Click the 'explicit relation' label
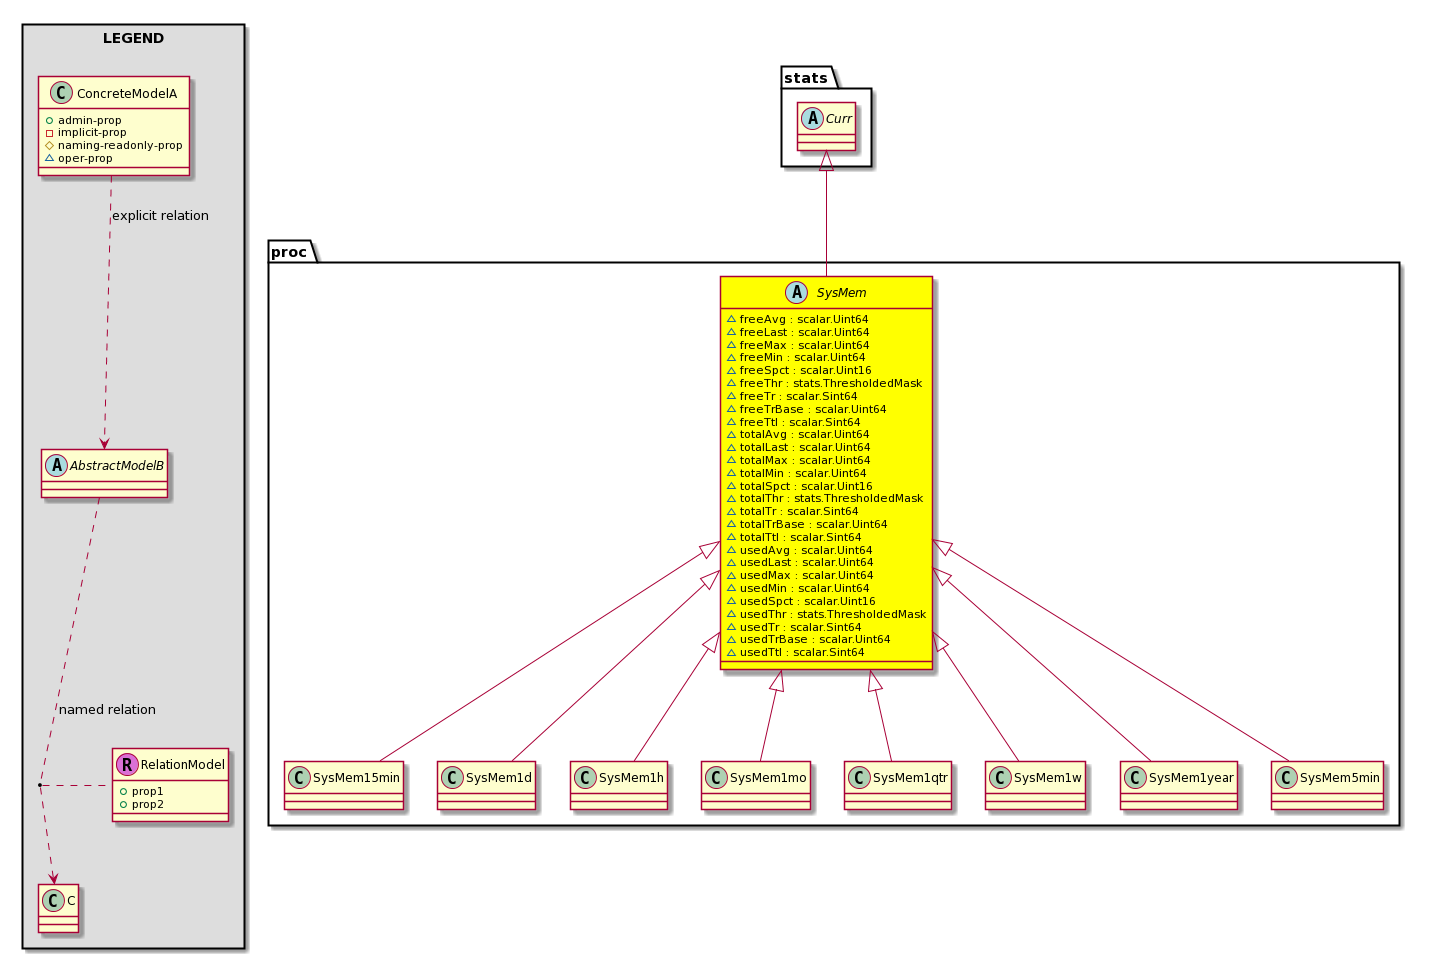 (160, 215)
